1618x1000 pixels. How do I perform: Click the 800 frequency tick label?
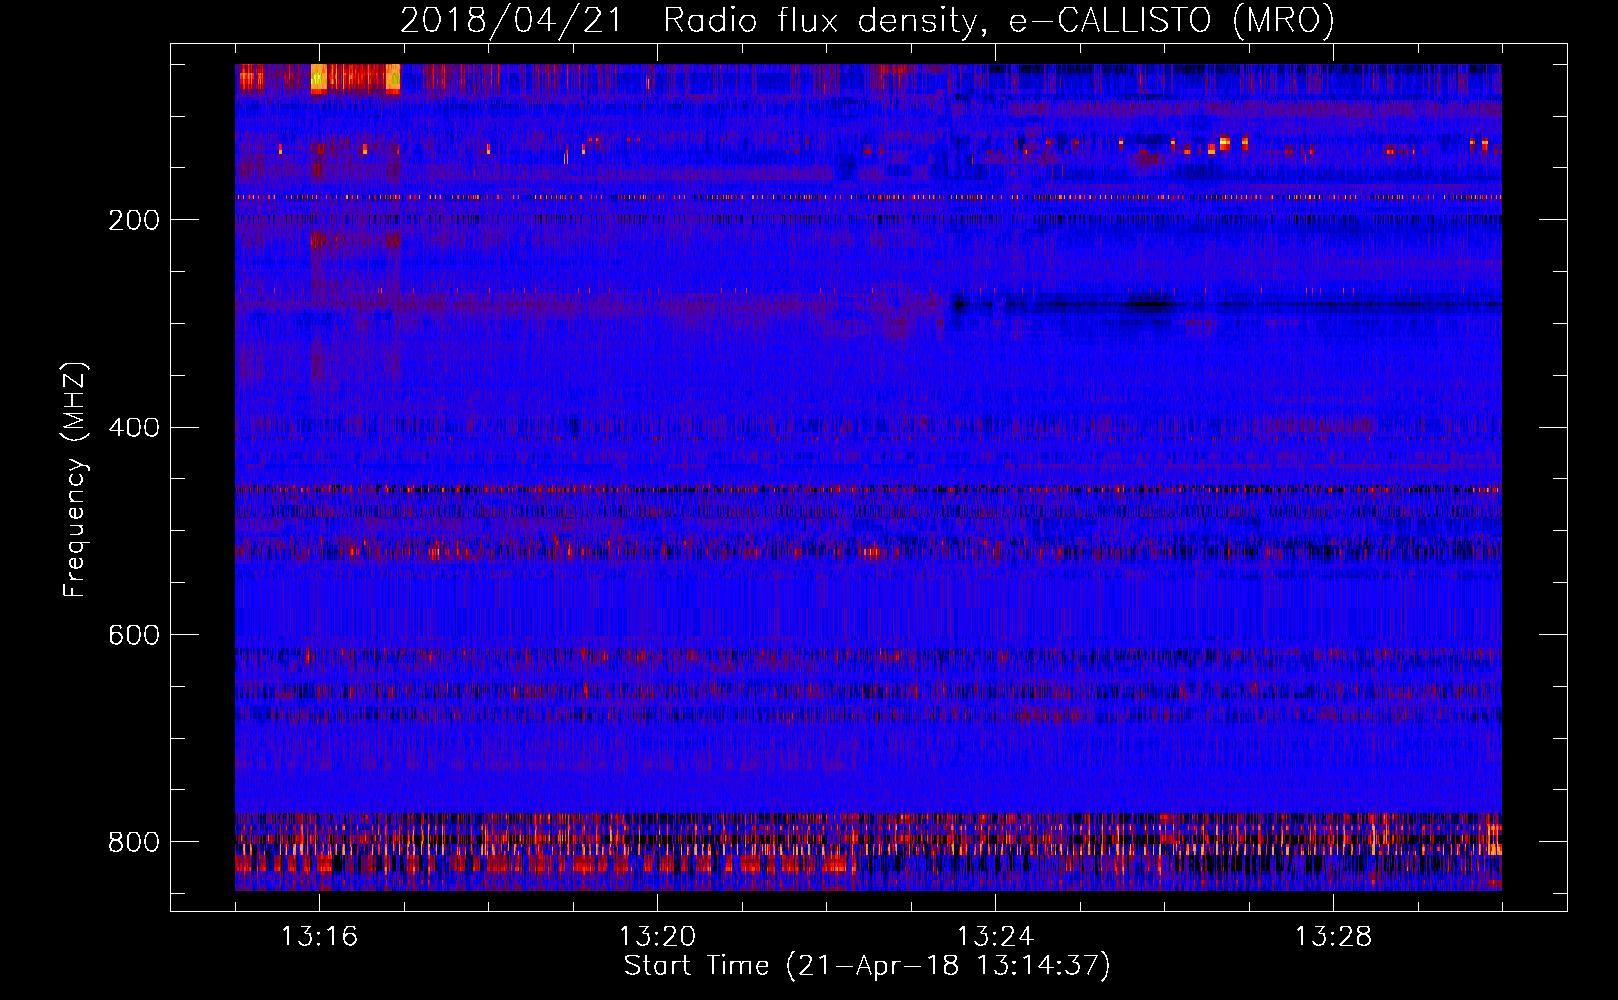coord(134,842)
